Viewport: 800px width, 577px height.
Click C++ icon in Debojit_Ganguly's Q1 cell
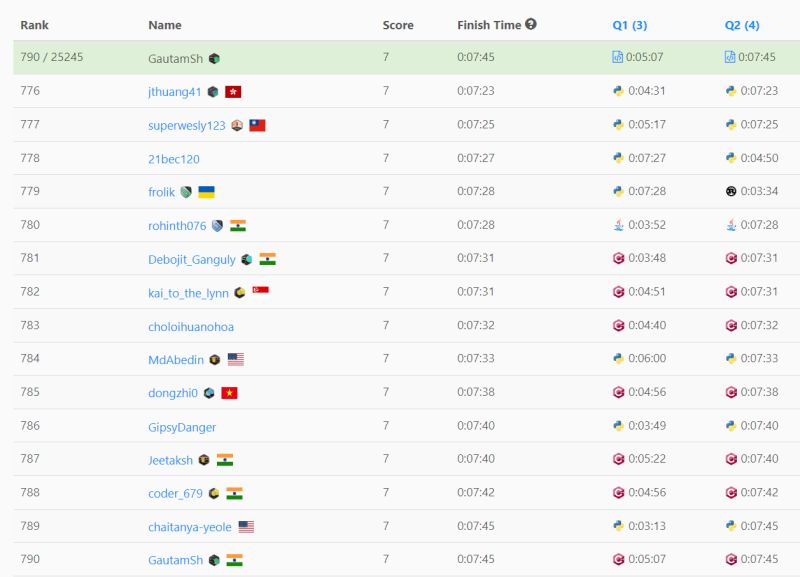[618, 258]
